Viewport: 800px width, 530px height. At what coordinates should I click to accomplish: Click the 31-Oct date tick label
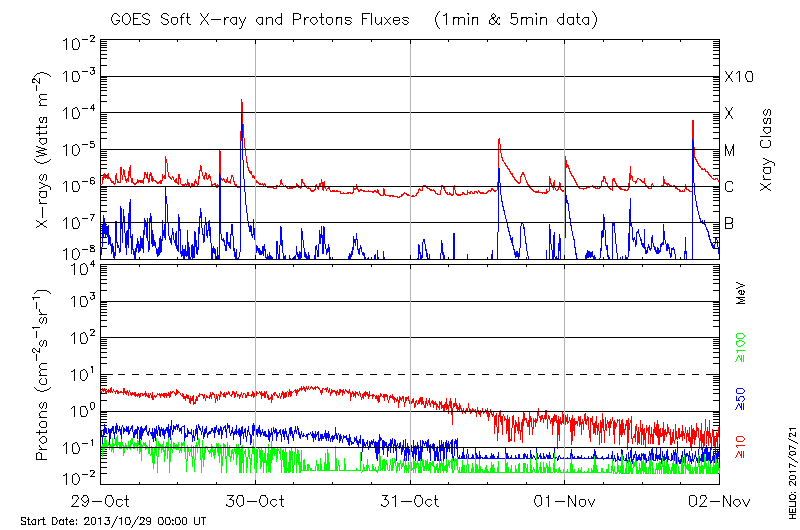coord(410,500)
